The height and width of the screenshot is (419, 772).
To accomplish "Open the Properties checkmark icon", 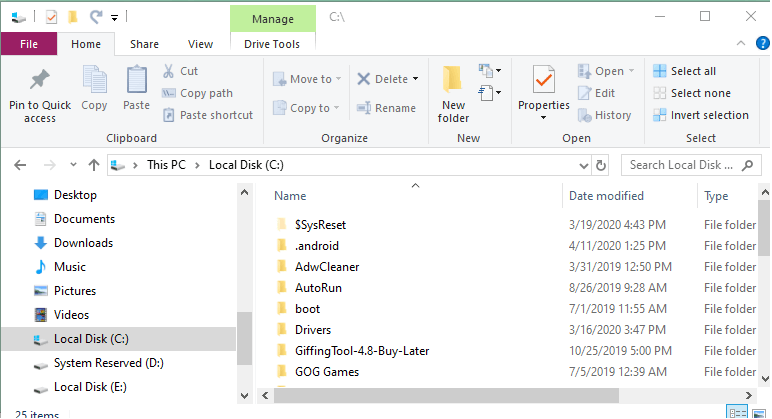I will (x=544, y=79).
